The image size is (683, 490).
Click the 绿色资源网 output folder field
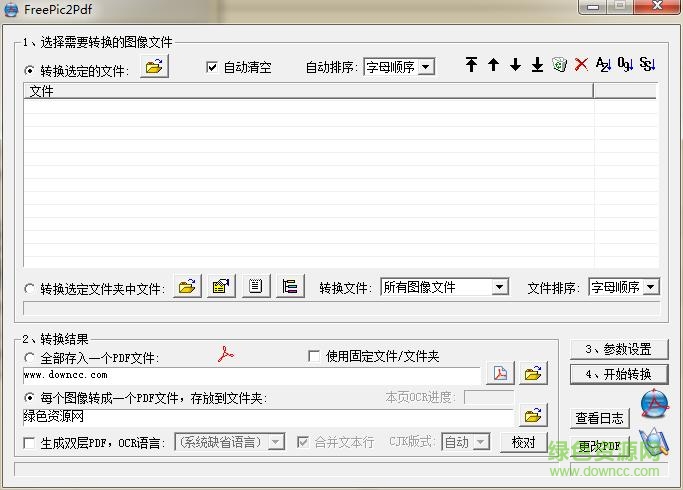coord(268,417)
